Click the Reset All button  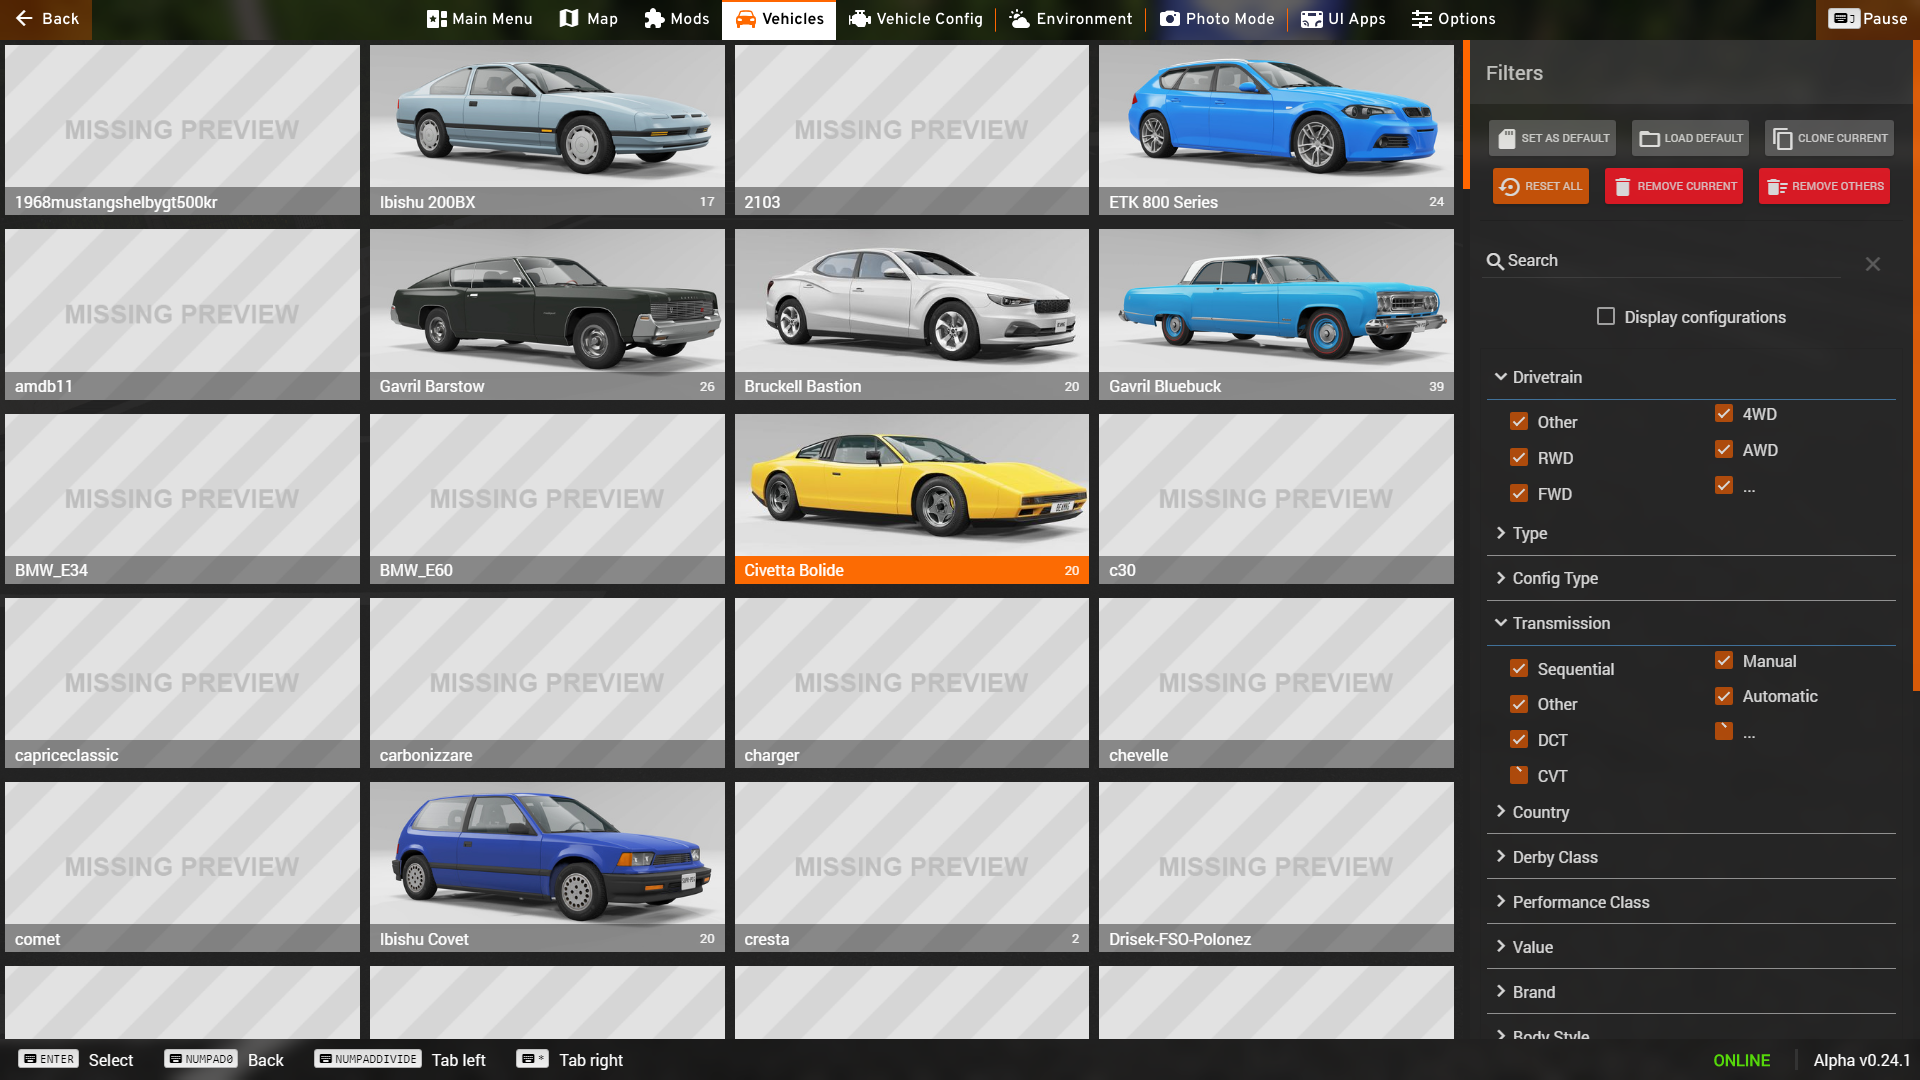1540,186
